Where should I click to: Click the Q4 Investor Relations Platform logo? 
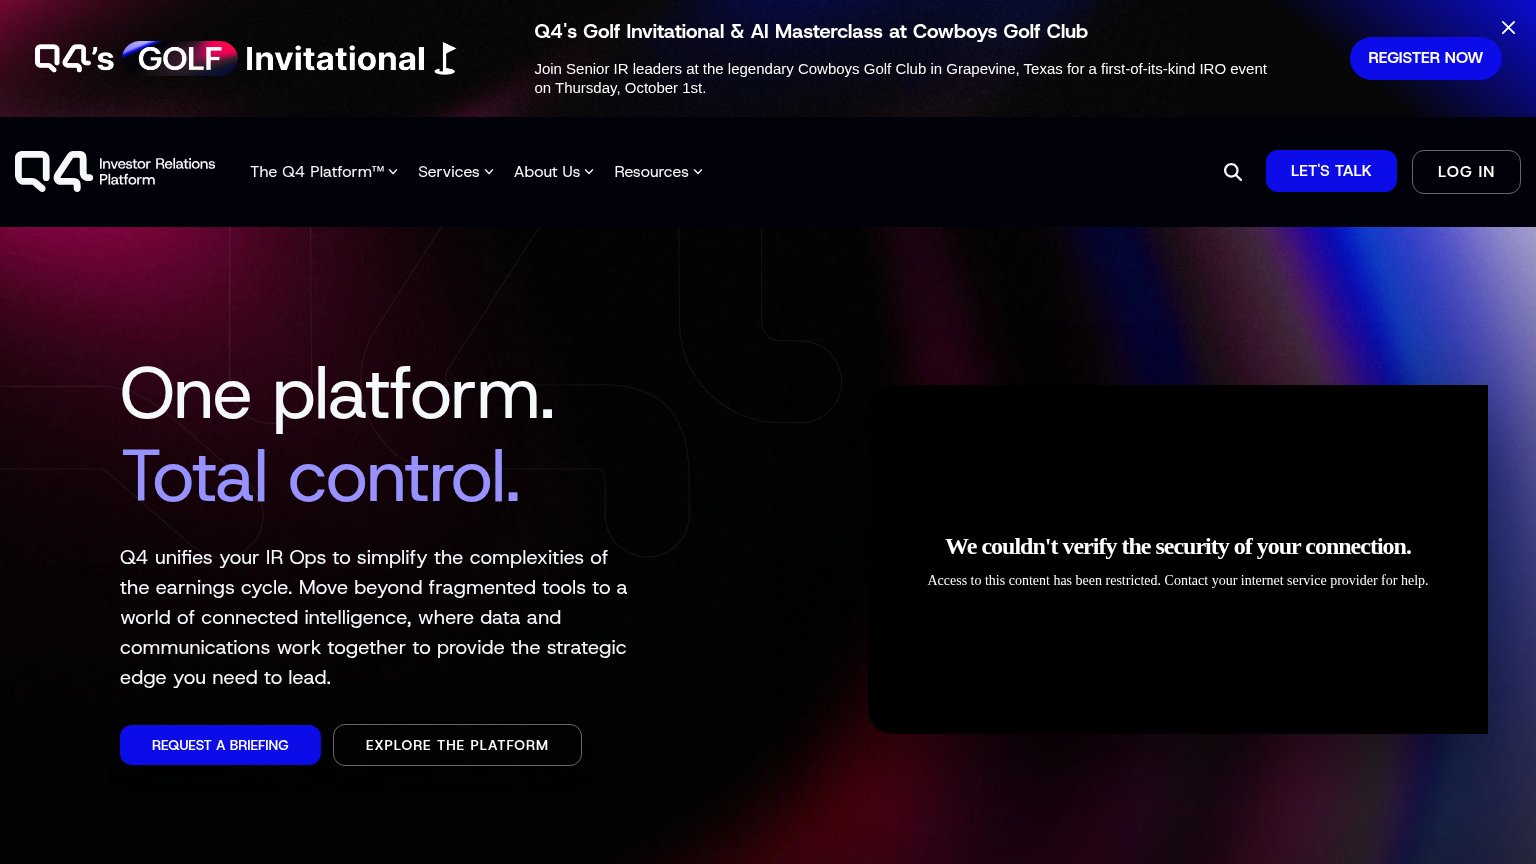115,172
